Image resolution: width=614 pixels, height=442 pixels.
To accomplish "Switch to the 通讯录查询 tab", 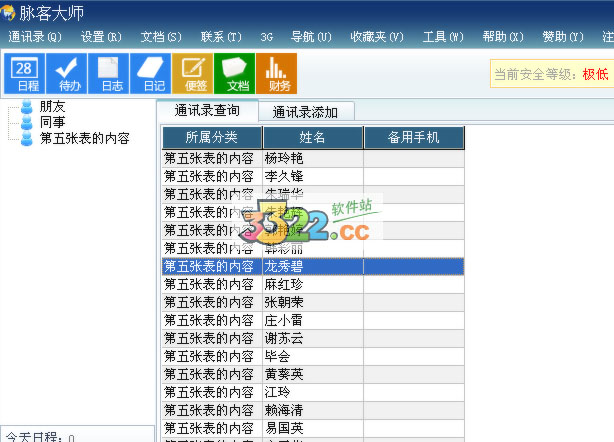I will [207, 111].
